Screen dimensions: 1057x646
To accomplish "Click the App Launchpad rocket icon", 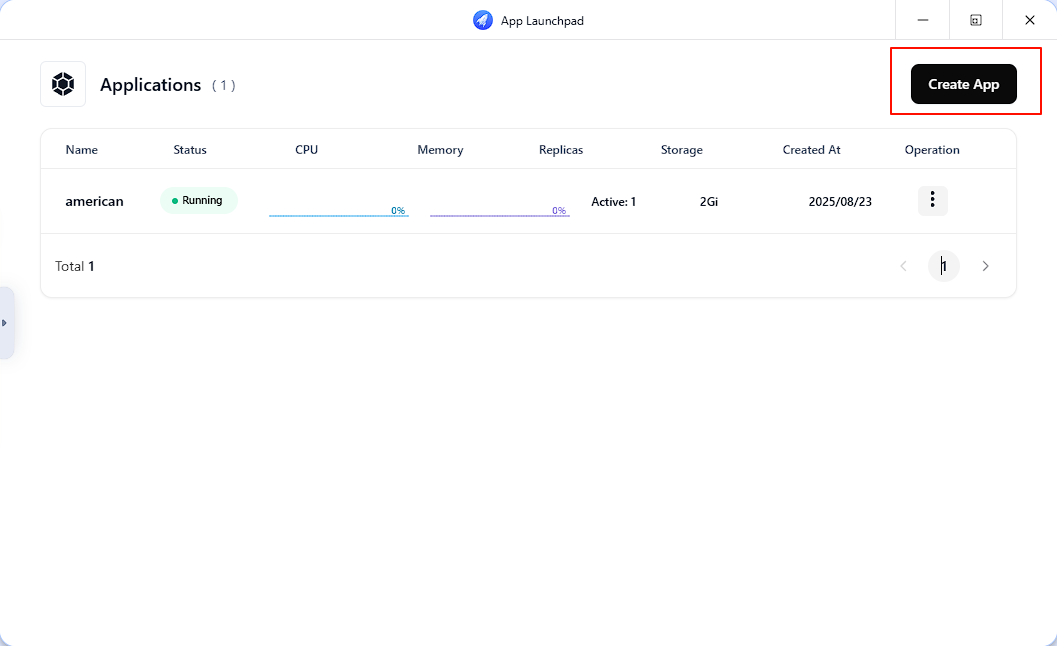I will 483,20.
